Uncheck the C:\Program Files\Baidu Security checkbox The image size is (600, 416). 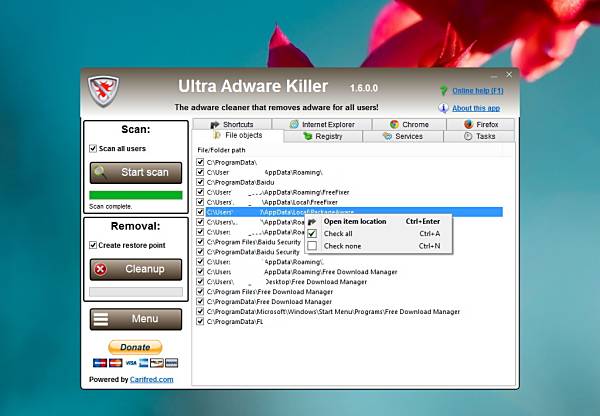pyautogui.click(x=200, y=242)
